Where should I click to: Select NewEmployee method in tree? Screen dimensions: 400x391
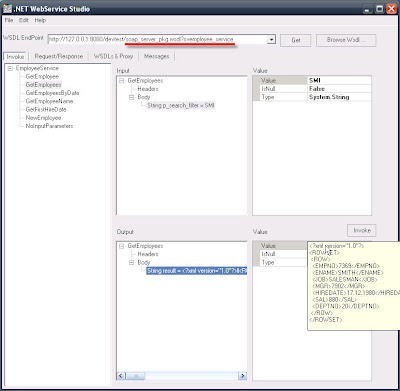point(43,118)
